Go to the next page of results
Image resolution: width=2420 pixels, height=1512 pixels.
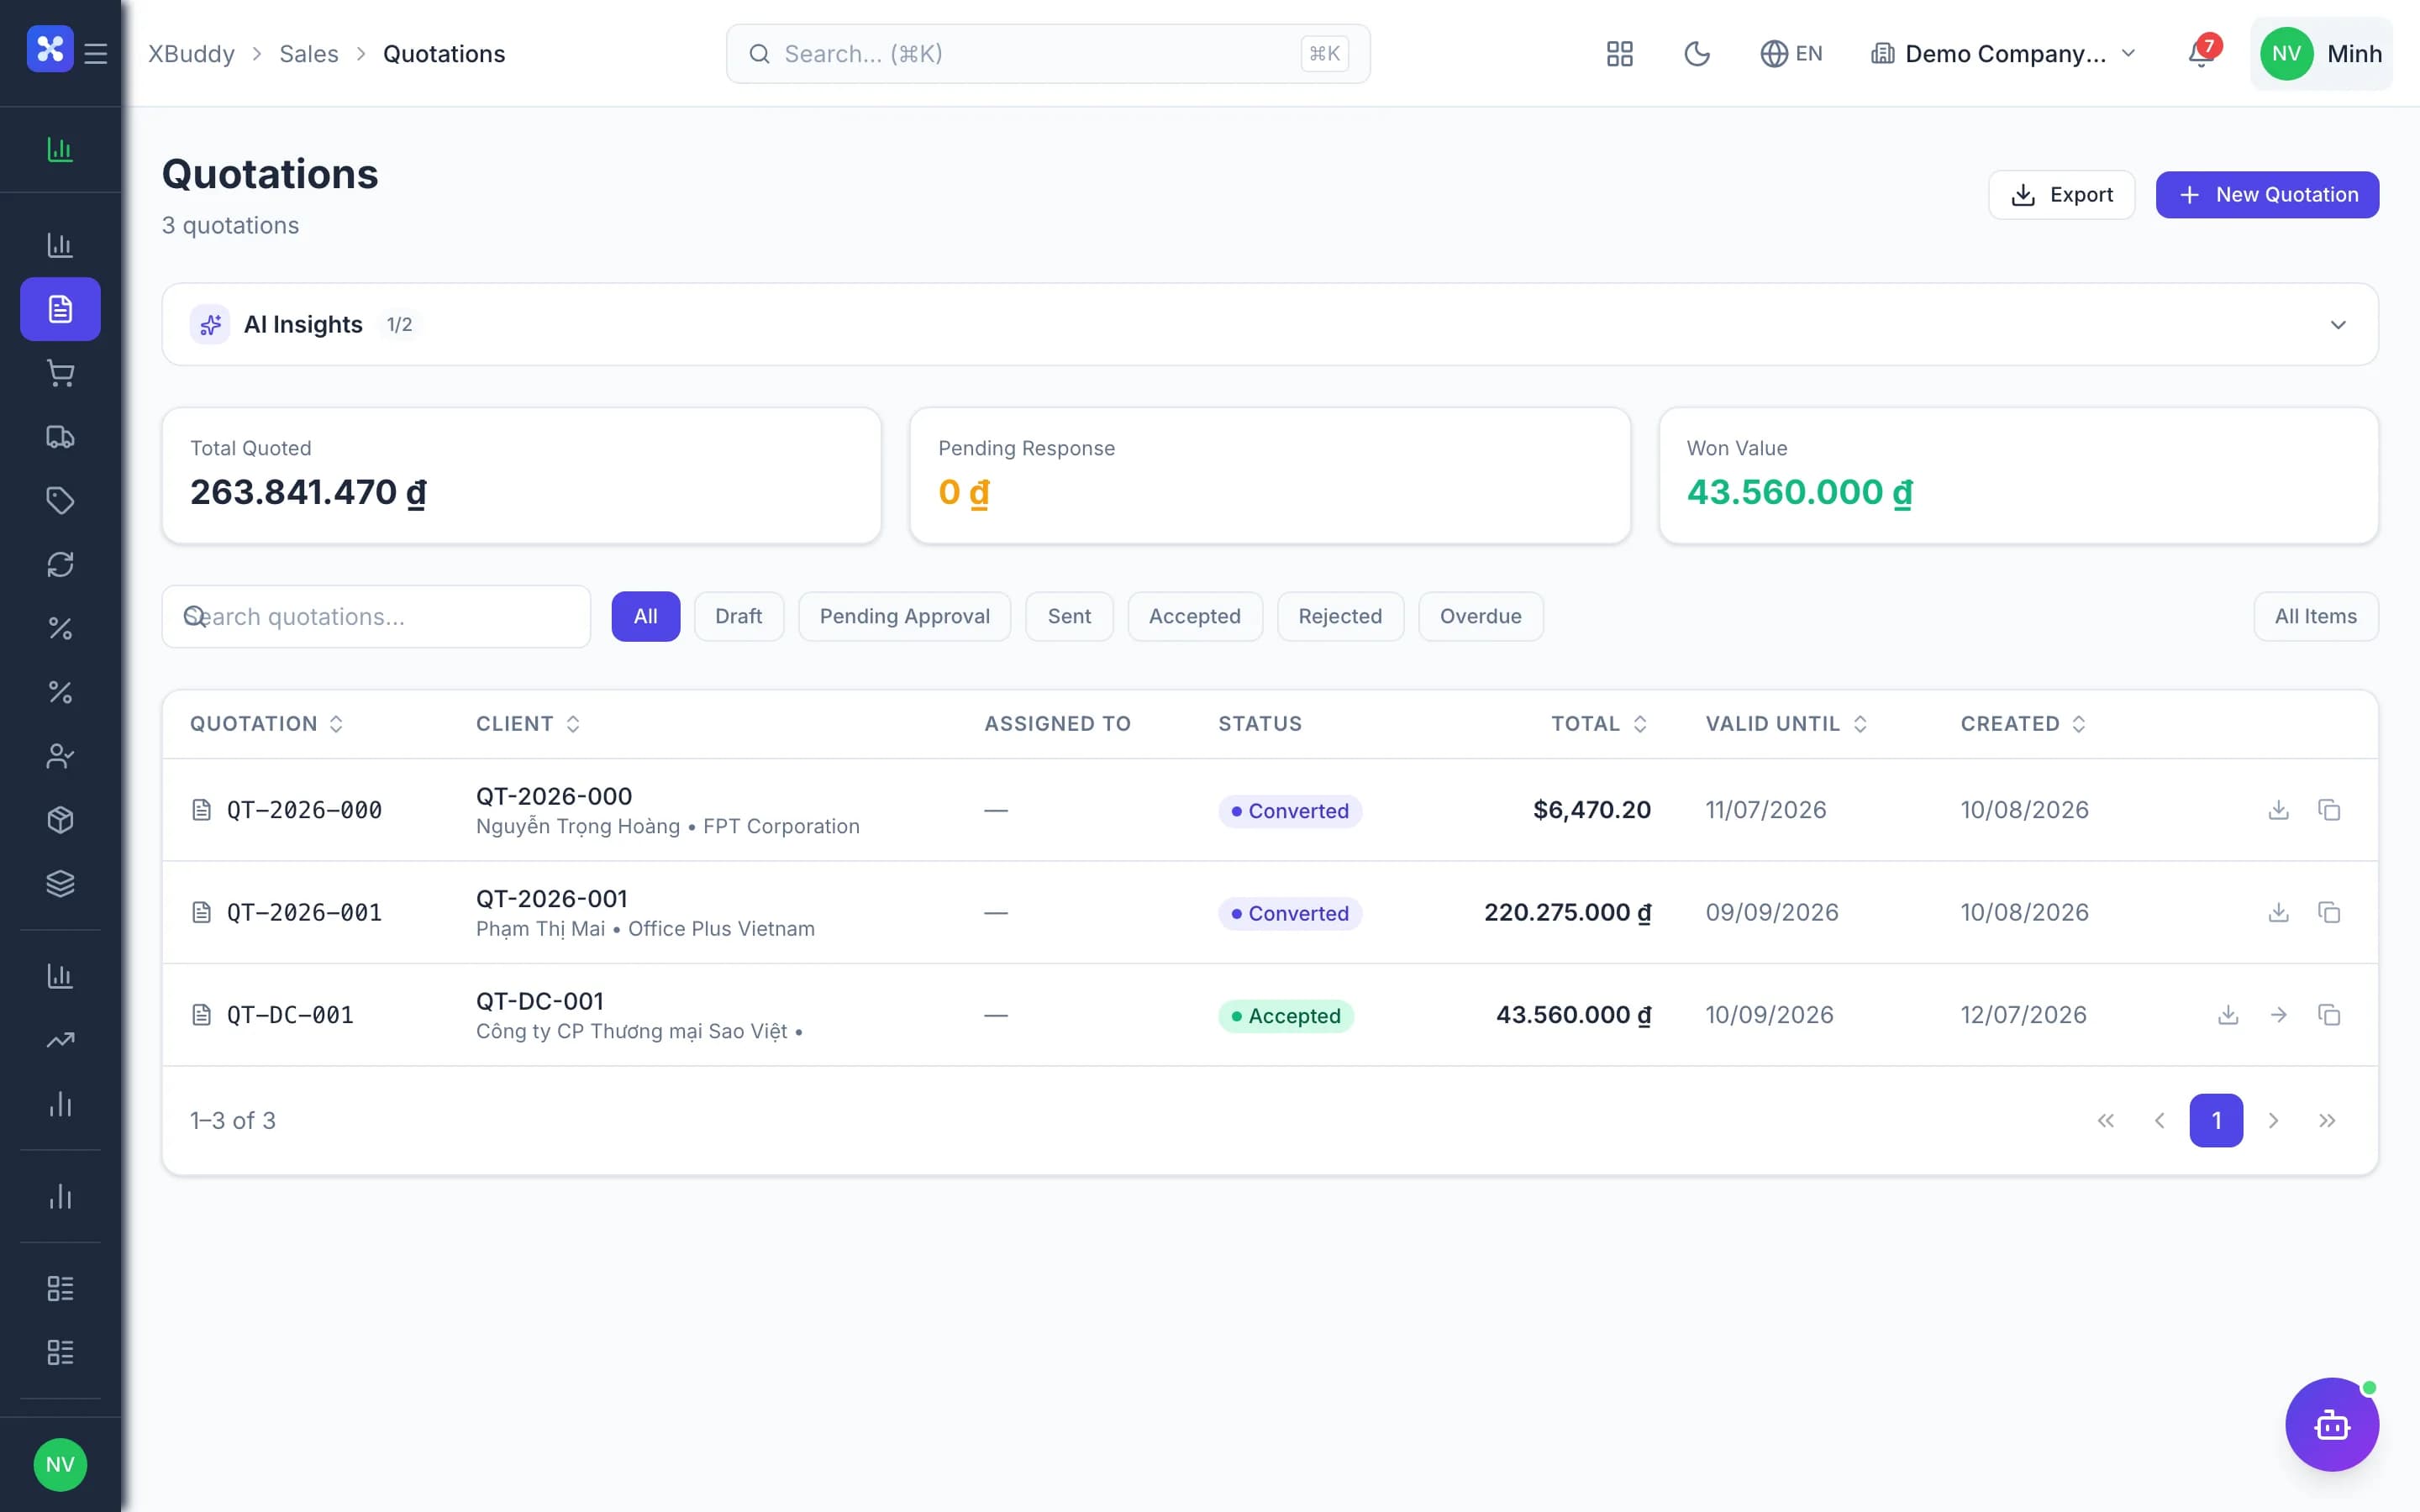[x=2273, y=1120]
